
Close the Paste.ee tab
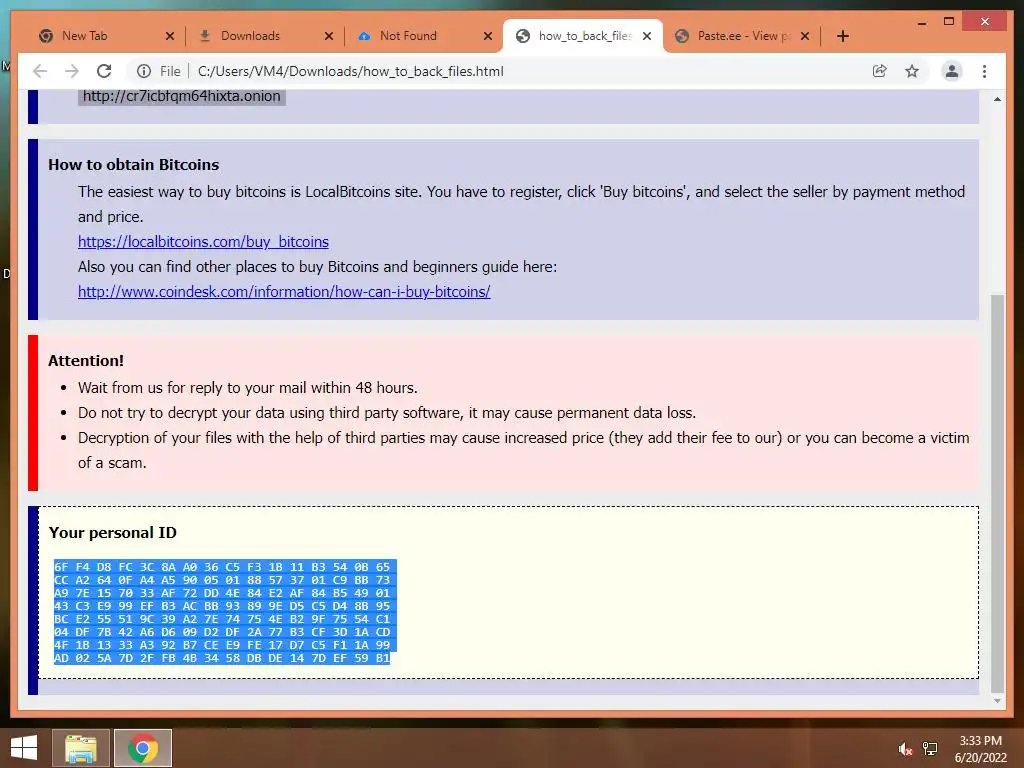(805, 36)
